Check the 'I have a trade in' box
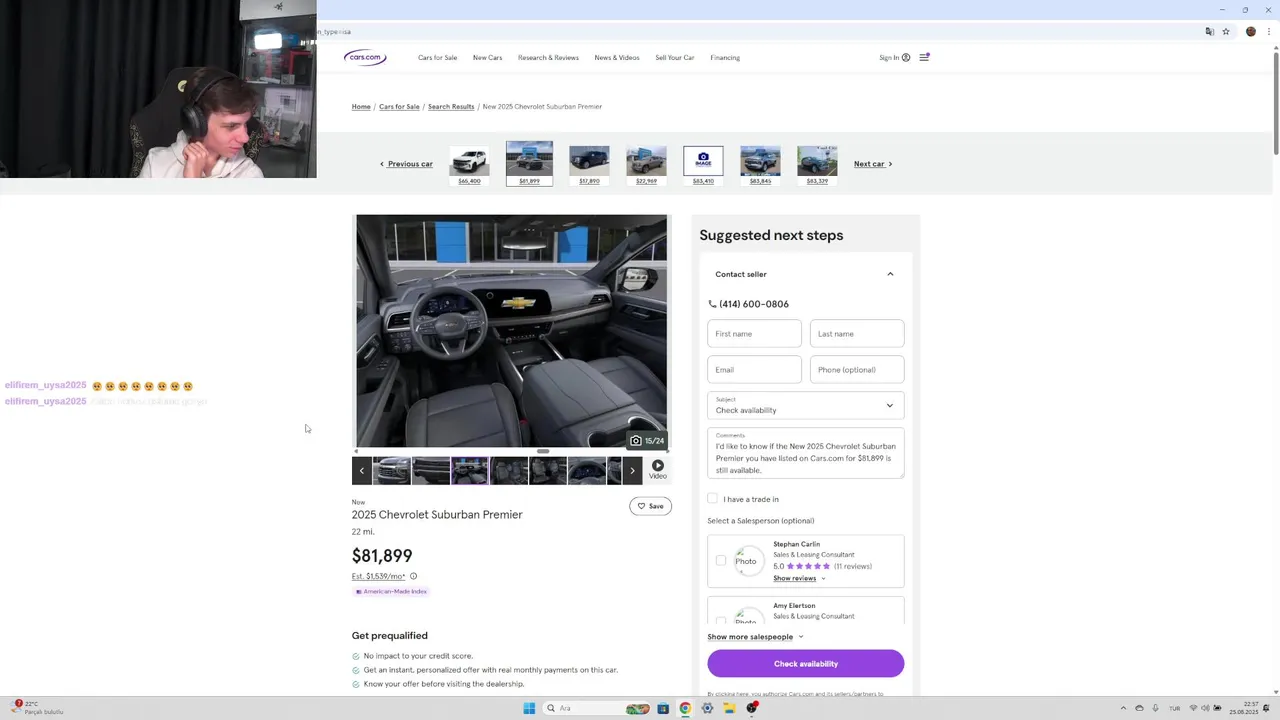The height and width of the screenshot is (720, 1280). [x=713, y=498]
